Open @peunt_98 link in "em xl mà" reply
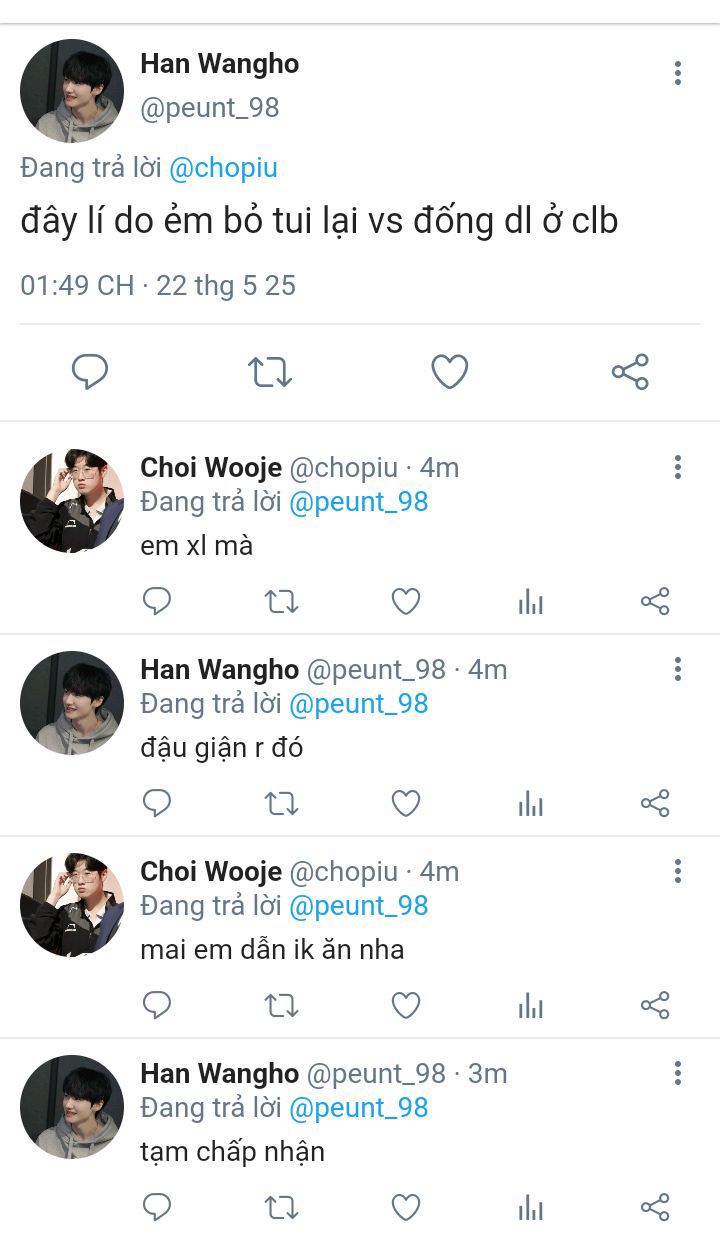Viewport: 720px width, 1234px height. [358, 502]
